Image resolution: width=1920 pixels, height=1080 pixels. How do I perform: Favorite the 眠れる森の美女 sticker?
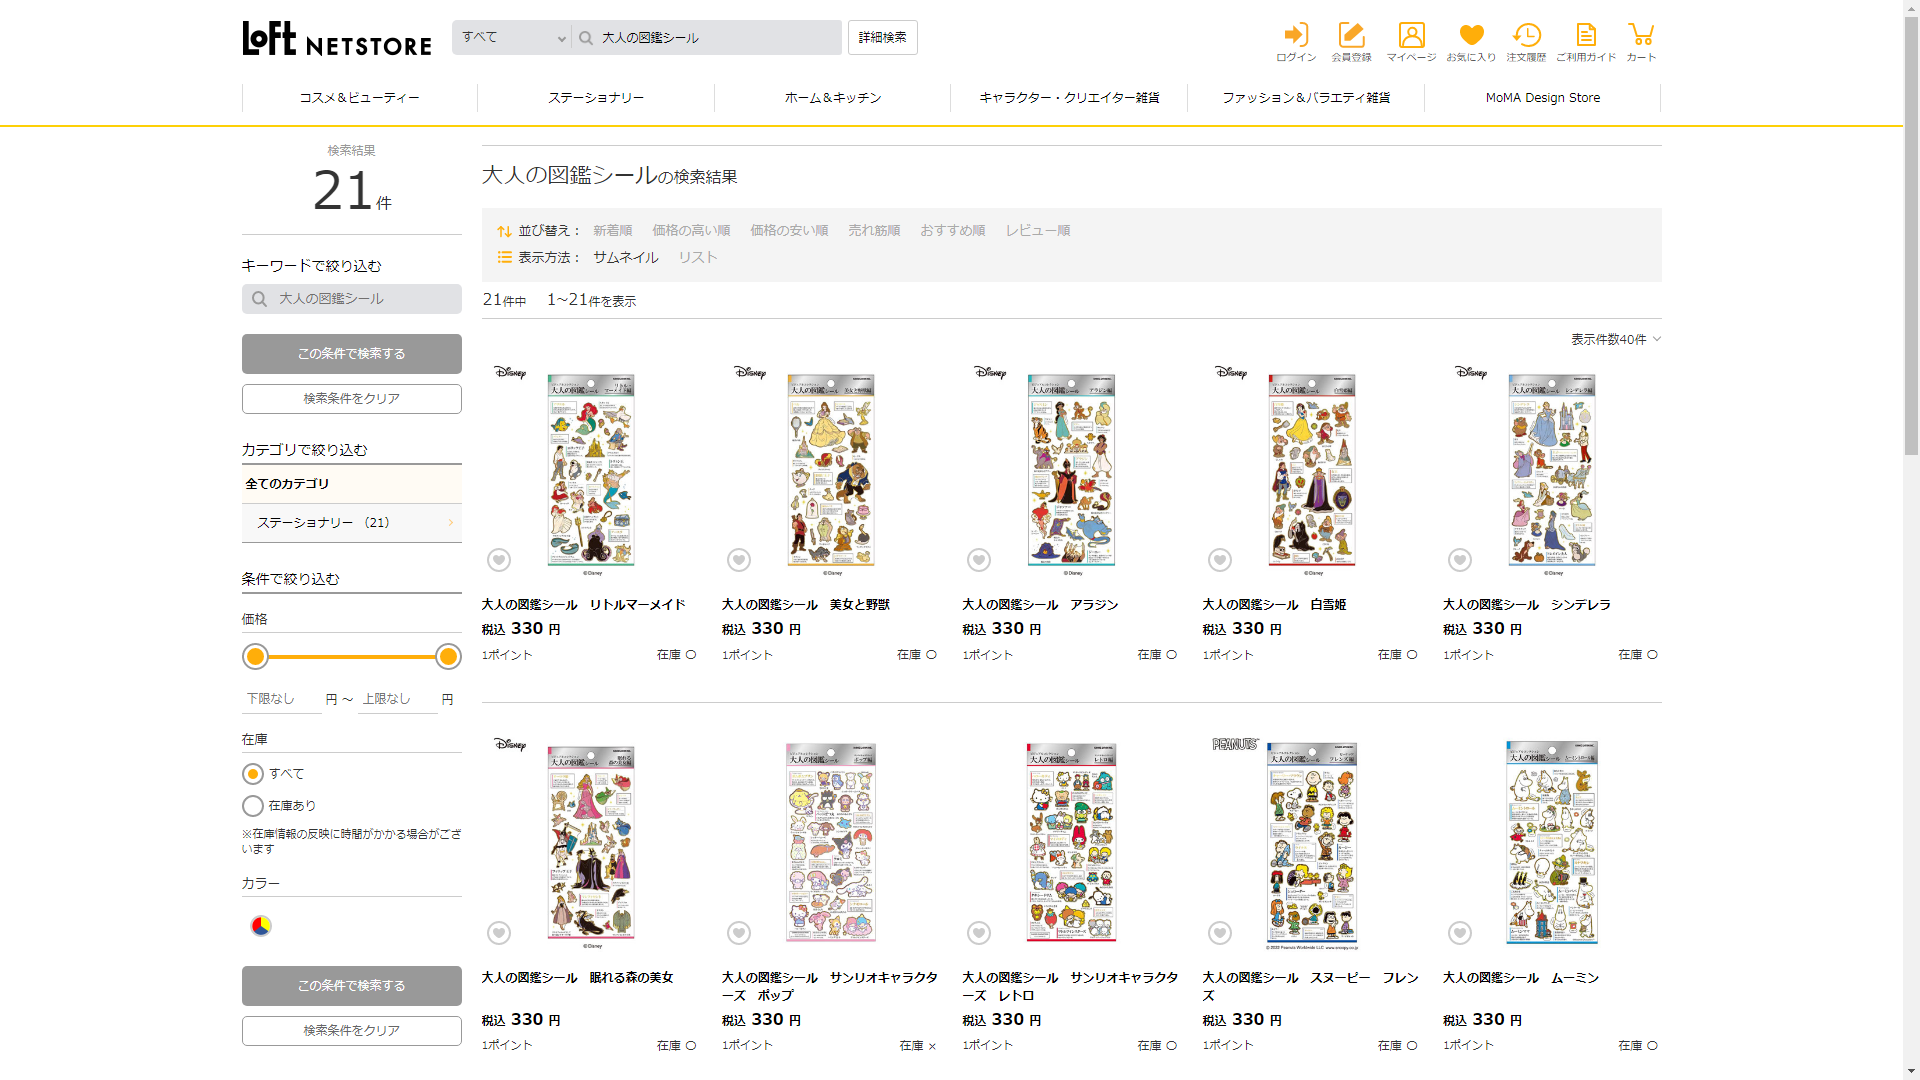pos(499,933)
